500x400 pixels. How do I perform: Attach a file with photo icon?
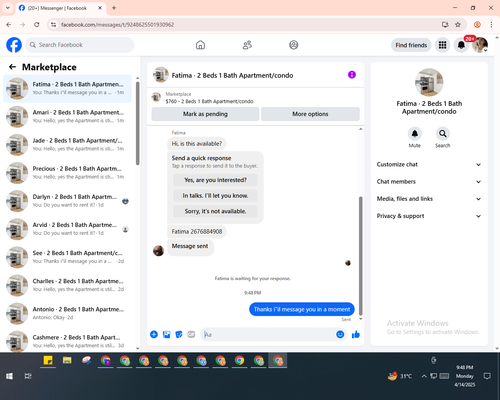point(166,334)
